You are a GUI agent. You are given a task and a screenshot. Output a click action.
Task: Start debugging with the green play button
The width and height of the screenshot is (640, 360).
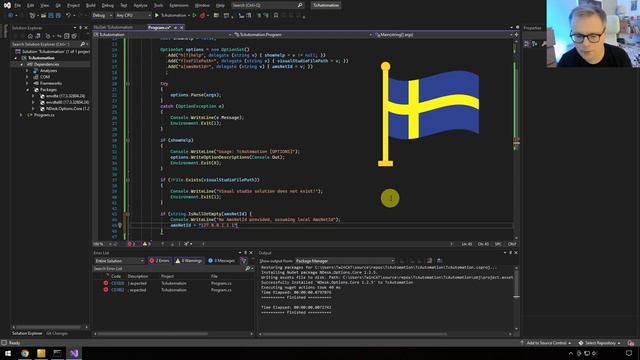pos(157,15)
